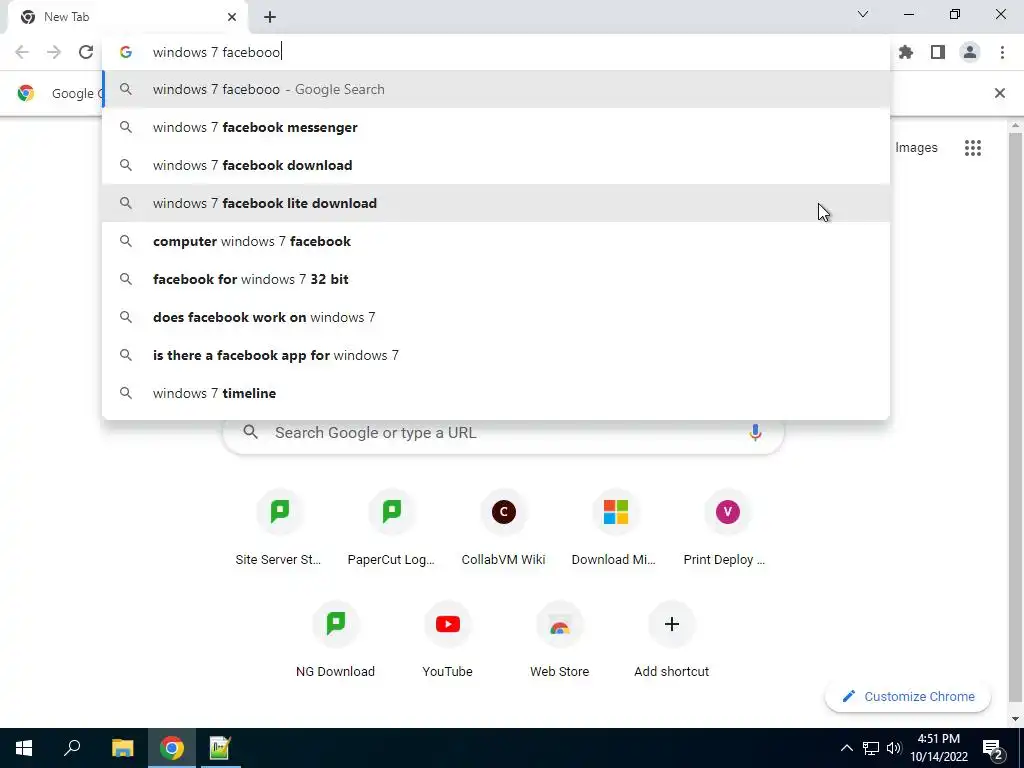Viewport: 1024px width, 768px height.
Task: Open the tab search chevron
Action: [863, 14]
